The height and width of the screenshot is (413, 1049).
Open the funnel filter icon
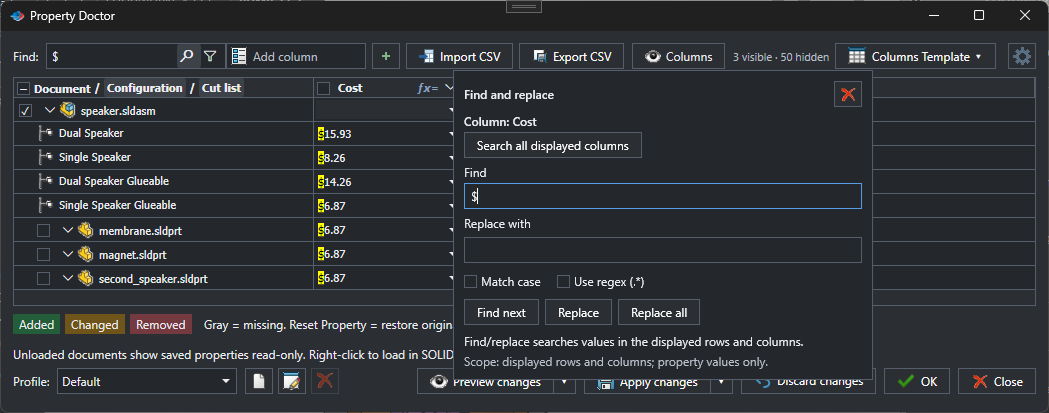pos(210,57)
